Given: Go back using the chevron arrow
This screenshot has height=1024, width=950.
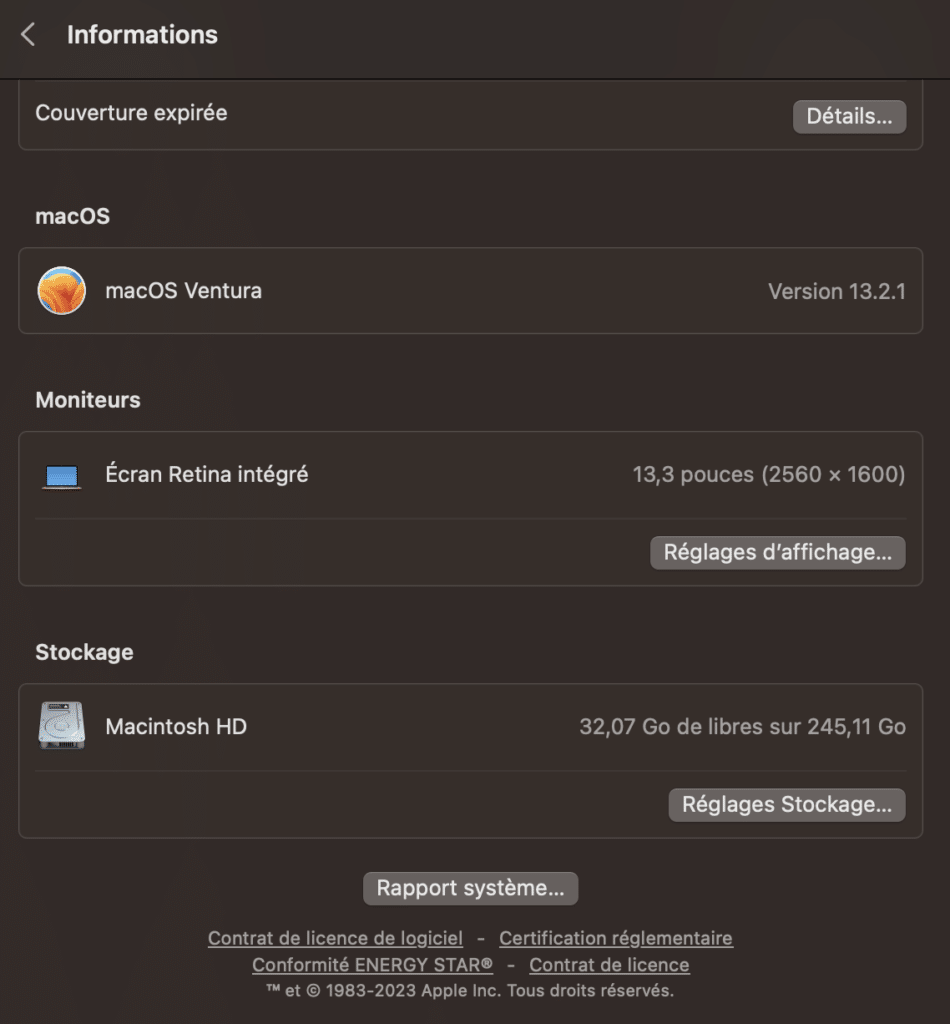Looking at the screenshot, I should pos(27,35).
